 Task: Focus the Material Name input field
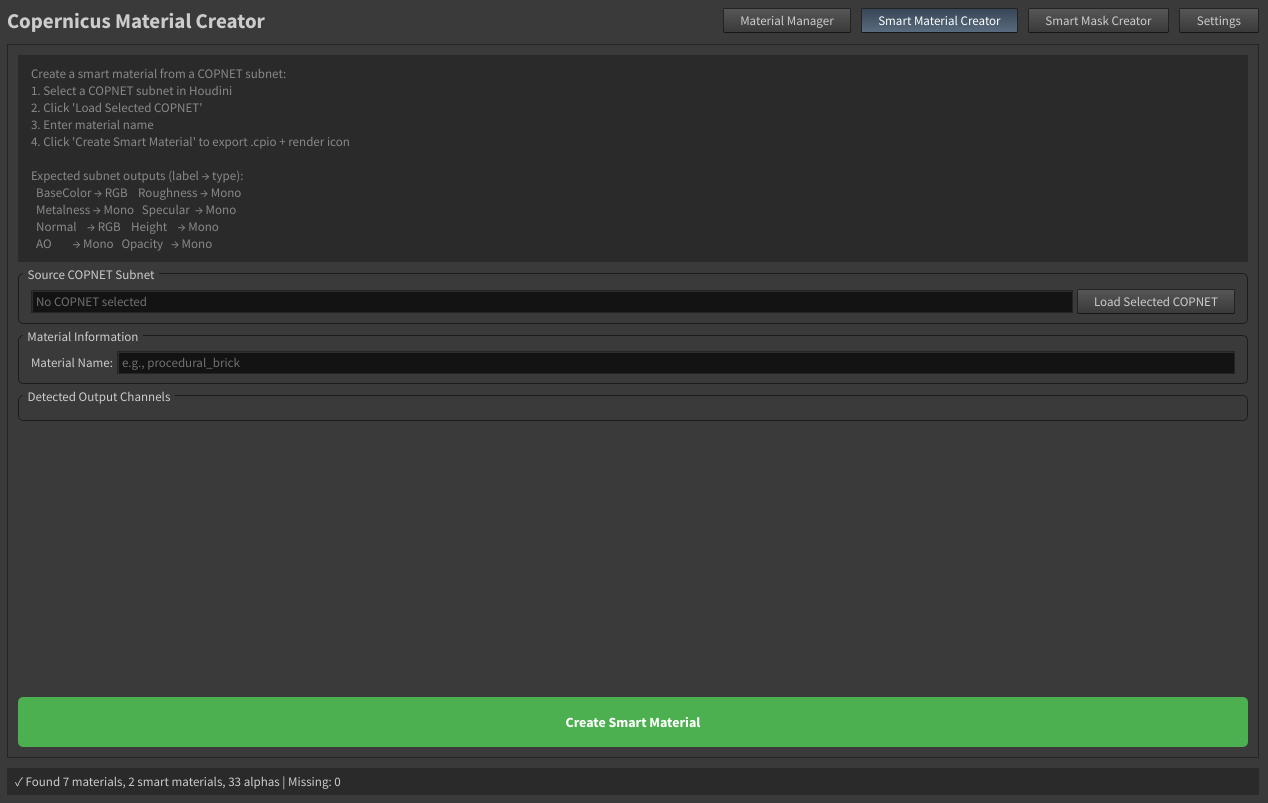click(x=675, y=363)
